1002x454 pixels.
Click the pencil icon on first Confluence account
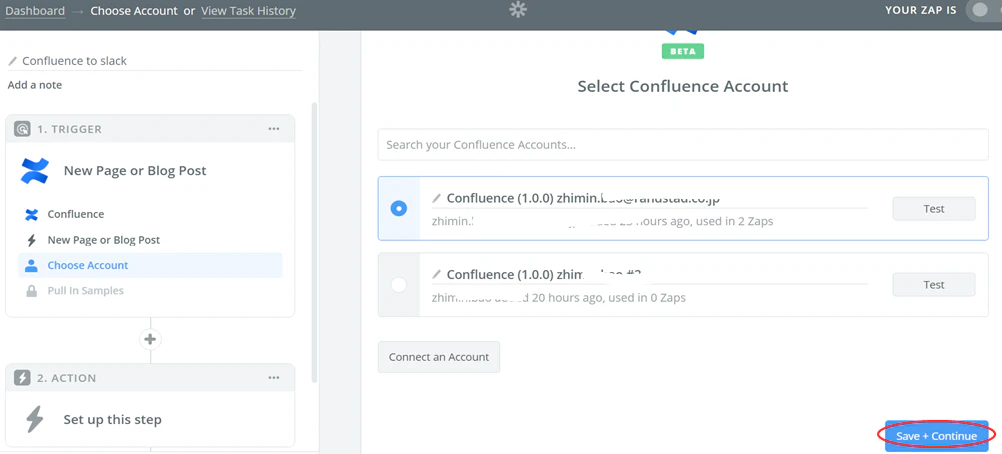436,198
